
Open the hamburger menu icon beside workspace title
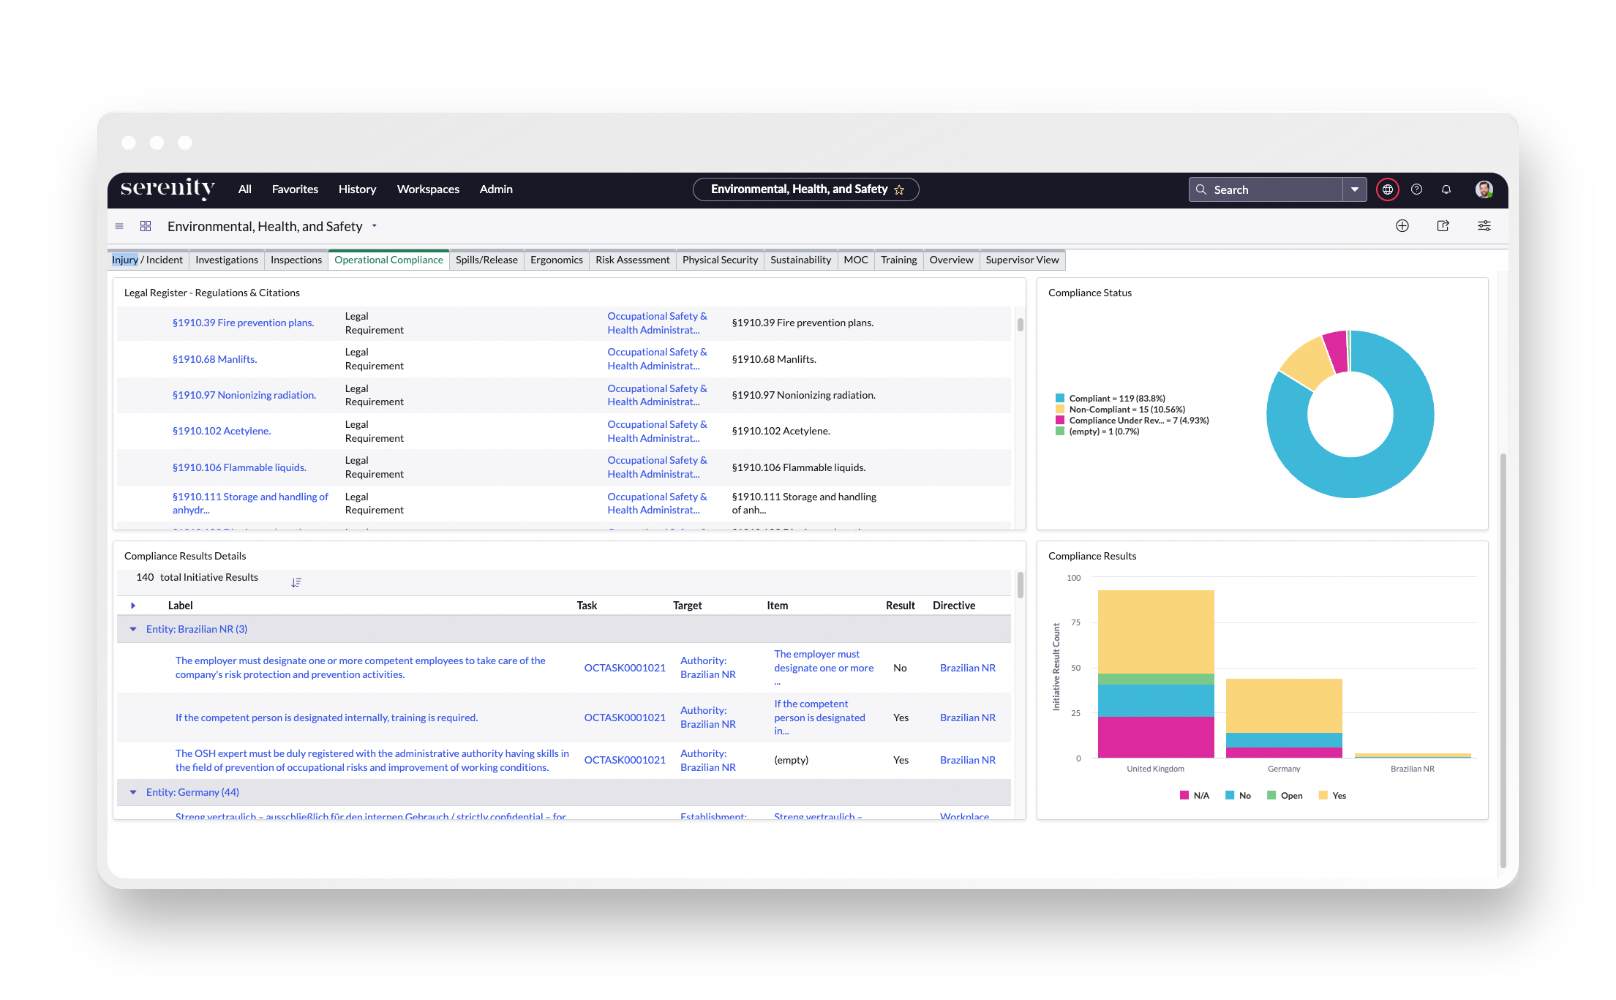point(120,226)
